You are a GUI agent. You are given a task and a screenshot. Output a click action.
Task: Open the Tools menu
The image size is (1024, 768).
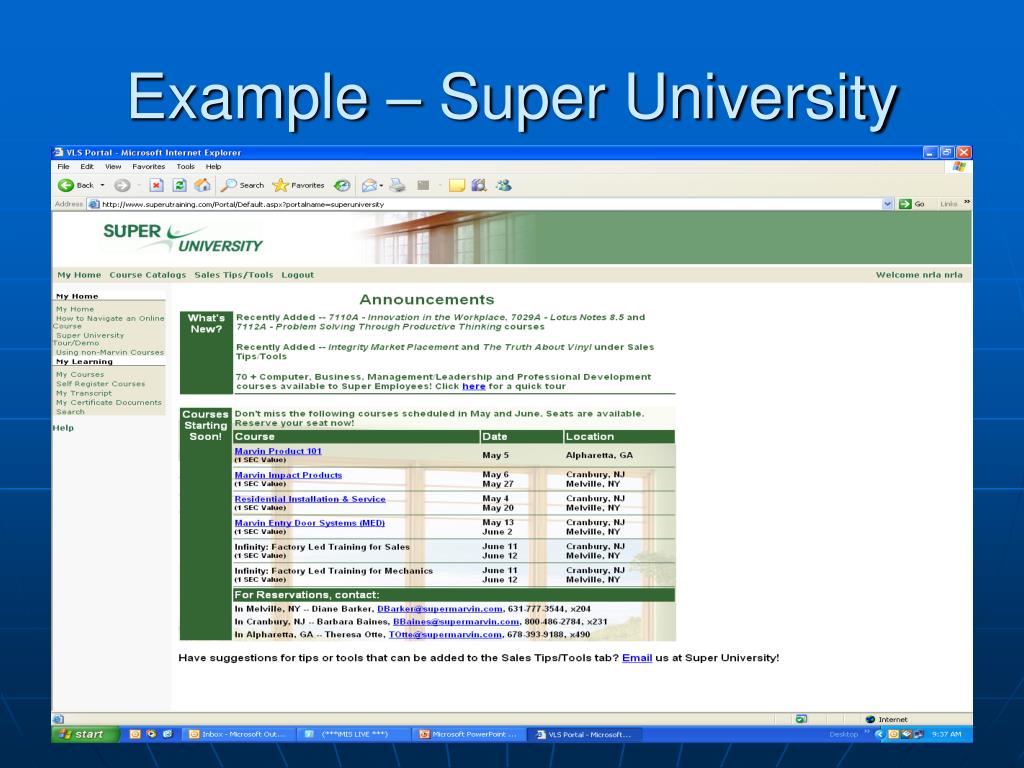185,167
